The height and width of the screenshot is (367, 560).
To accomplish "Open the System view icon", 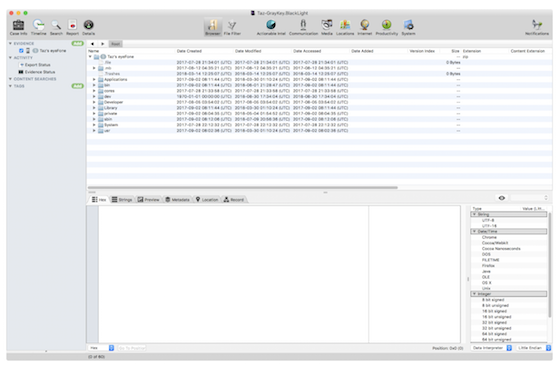I will coord(408,27).
